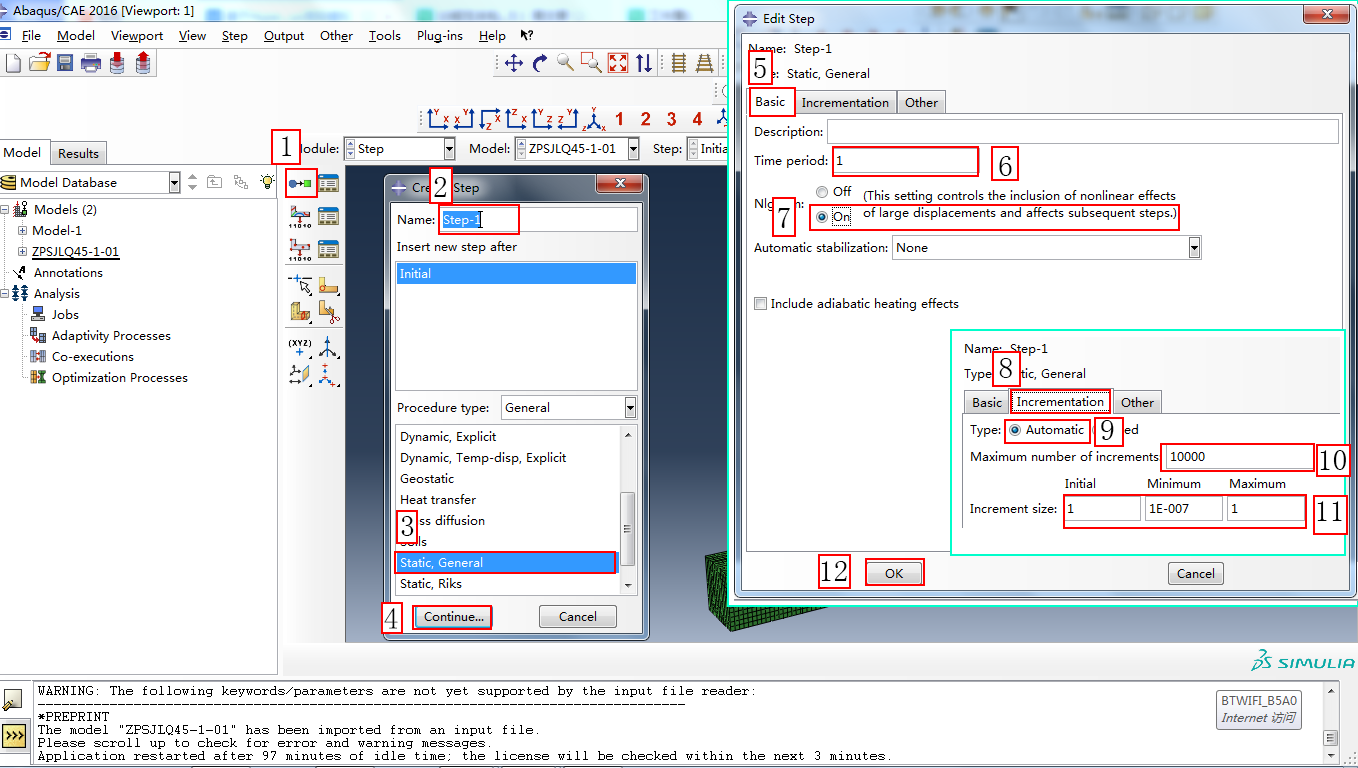This screenshot has width=1358, height=768.
Task: Click the step Name input field
Action: (x=538, y=220)
